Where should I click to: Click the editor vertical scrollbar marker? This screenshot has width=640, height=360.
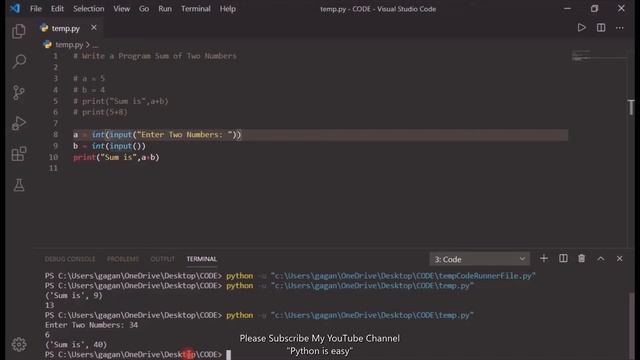pos(631,107)
